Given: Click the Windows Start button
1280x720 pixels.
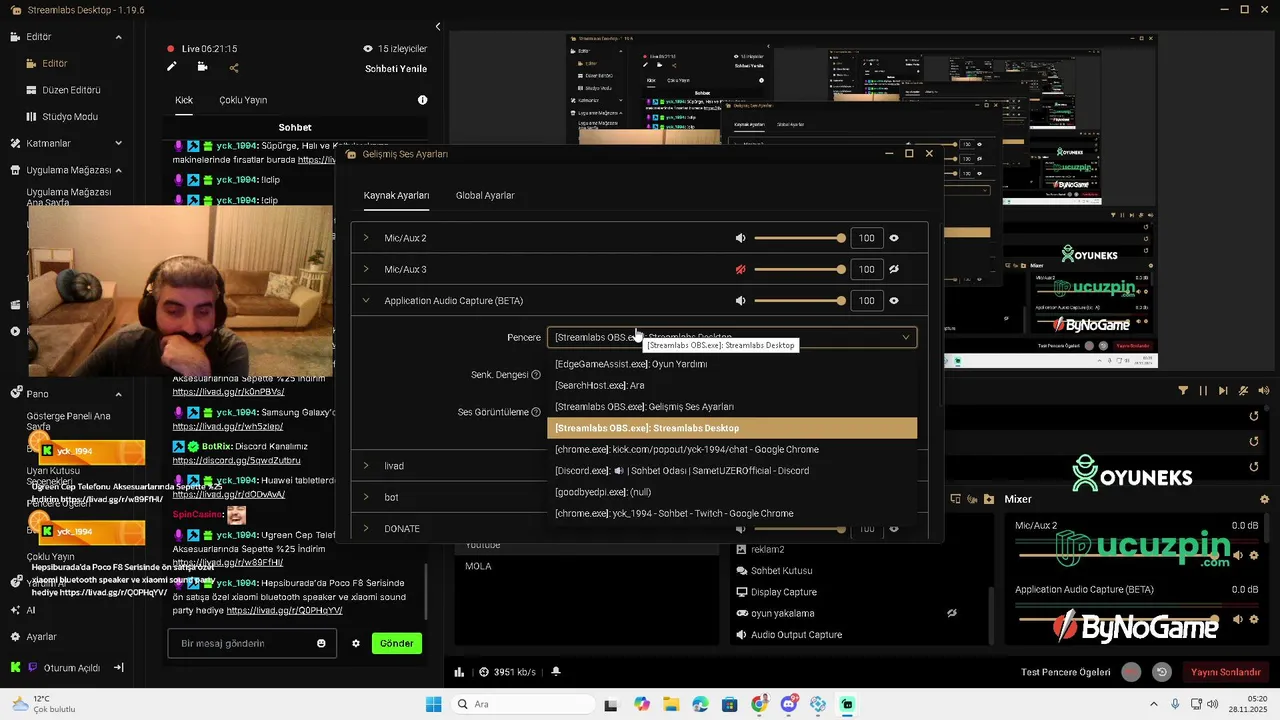Looking at the screenshot, I should (x=433, y=704).
